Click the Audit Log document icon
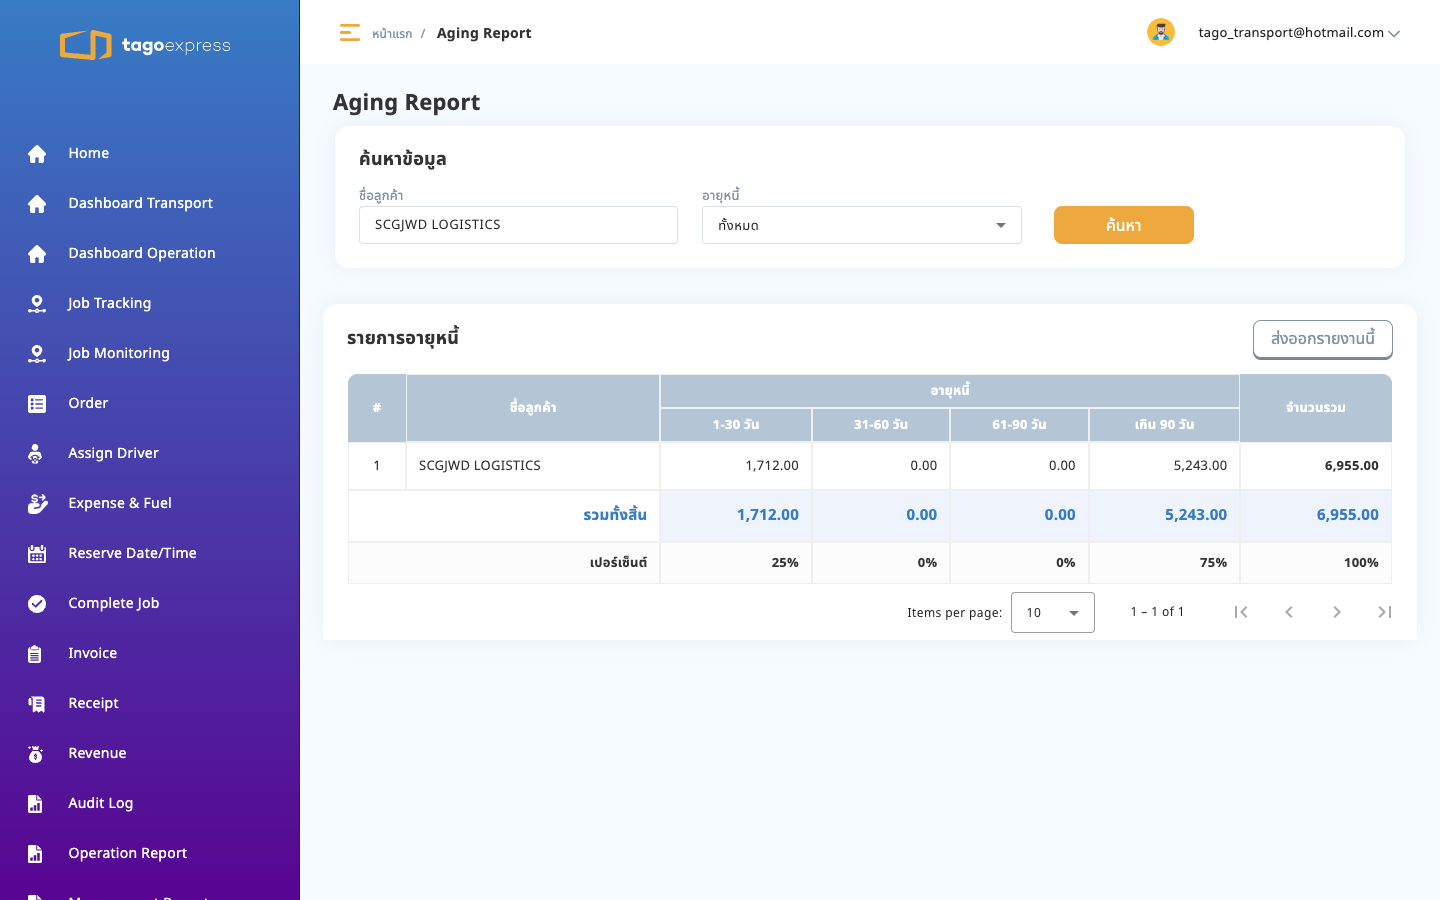Viewport: 1440px width, 900px height. pos(35,804)
